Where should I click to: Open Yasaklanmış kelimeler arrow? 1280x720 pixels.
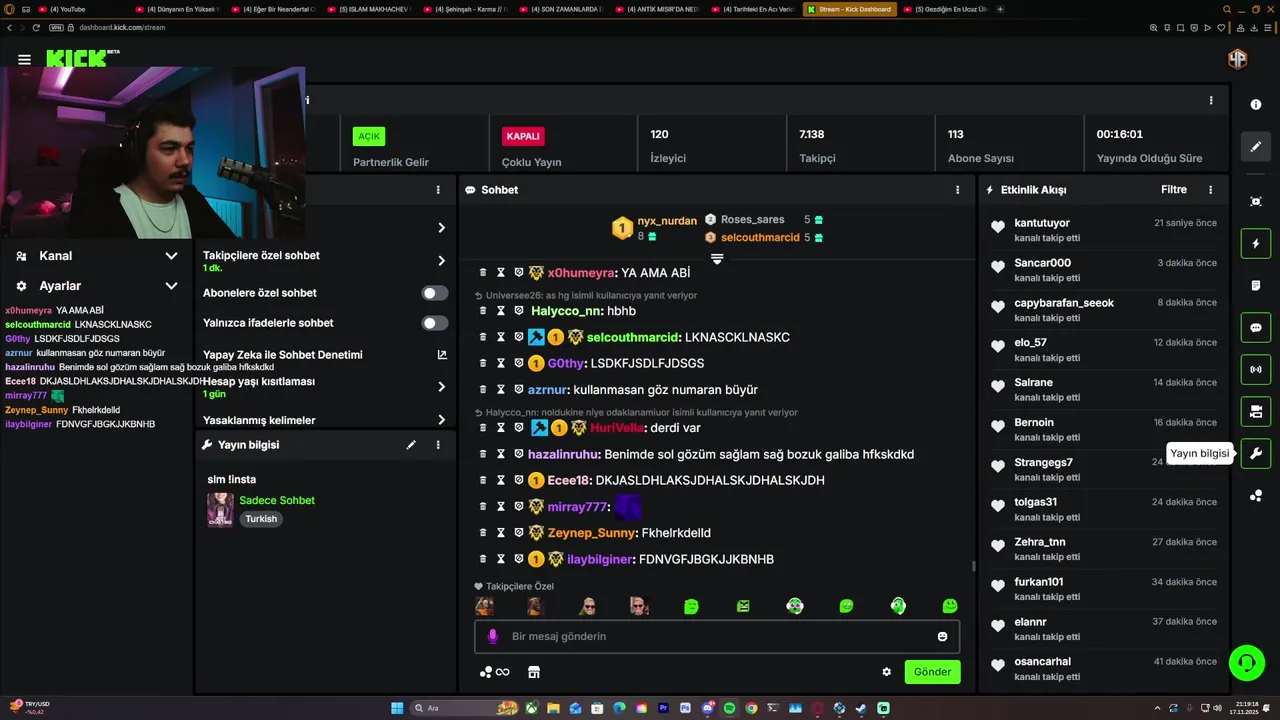click(442, 420)
